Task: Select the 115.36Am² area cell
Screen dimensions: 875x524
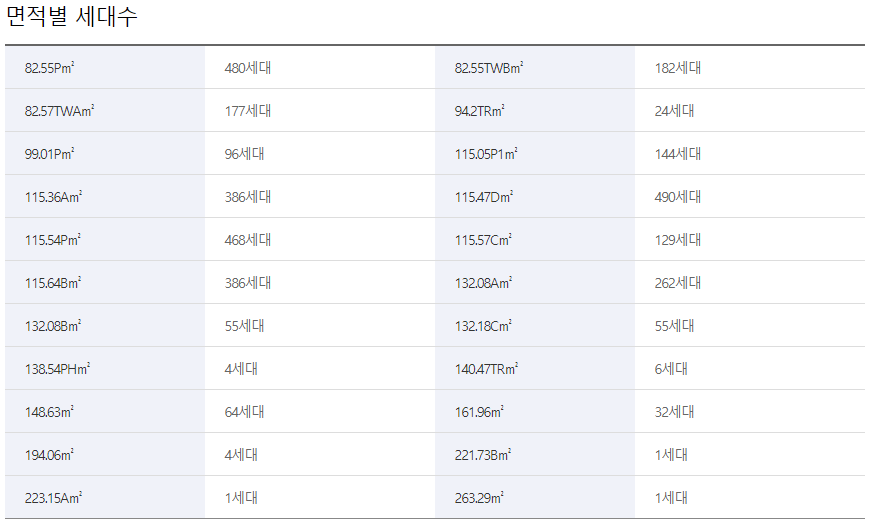Action: point(53,197)
